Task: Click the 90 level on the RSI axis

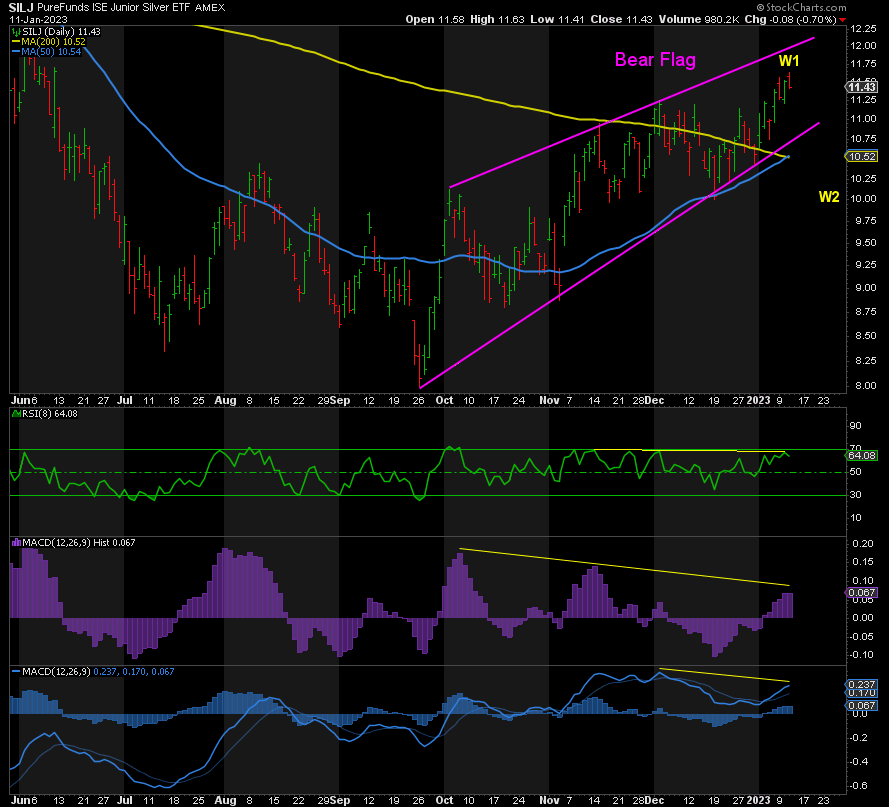Action: pos(856,426)
